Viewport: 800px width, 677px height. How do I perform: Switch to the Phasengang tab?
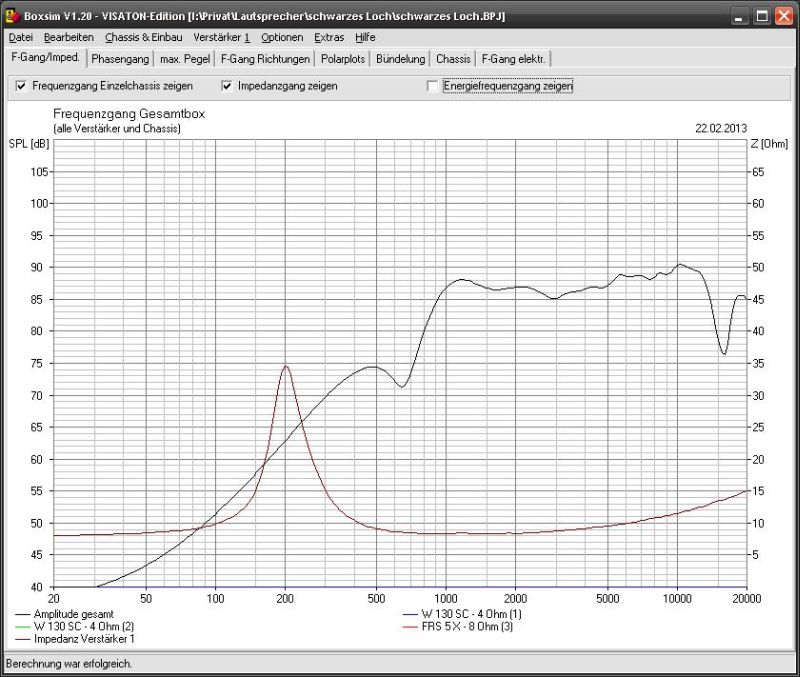click(x=120, y=59)
